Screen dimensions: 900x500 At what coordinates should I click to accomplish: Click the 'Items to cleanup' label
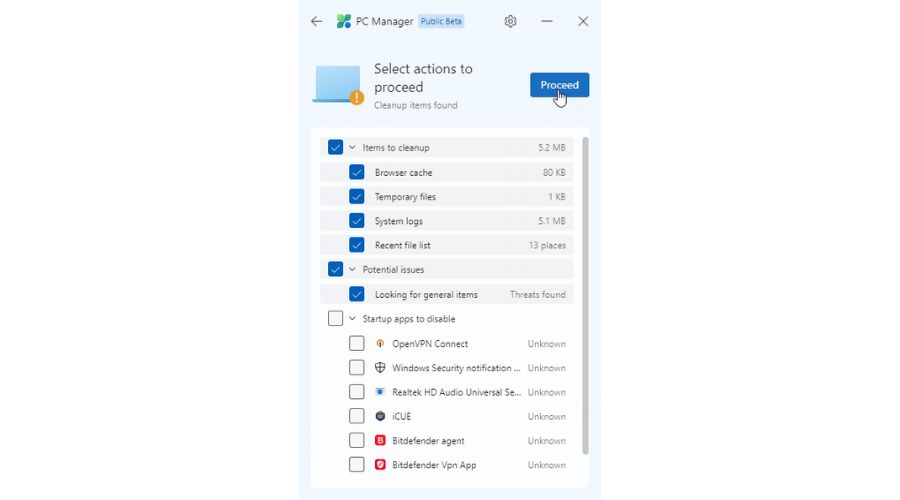click(396, 148)
